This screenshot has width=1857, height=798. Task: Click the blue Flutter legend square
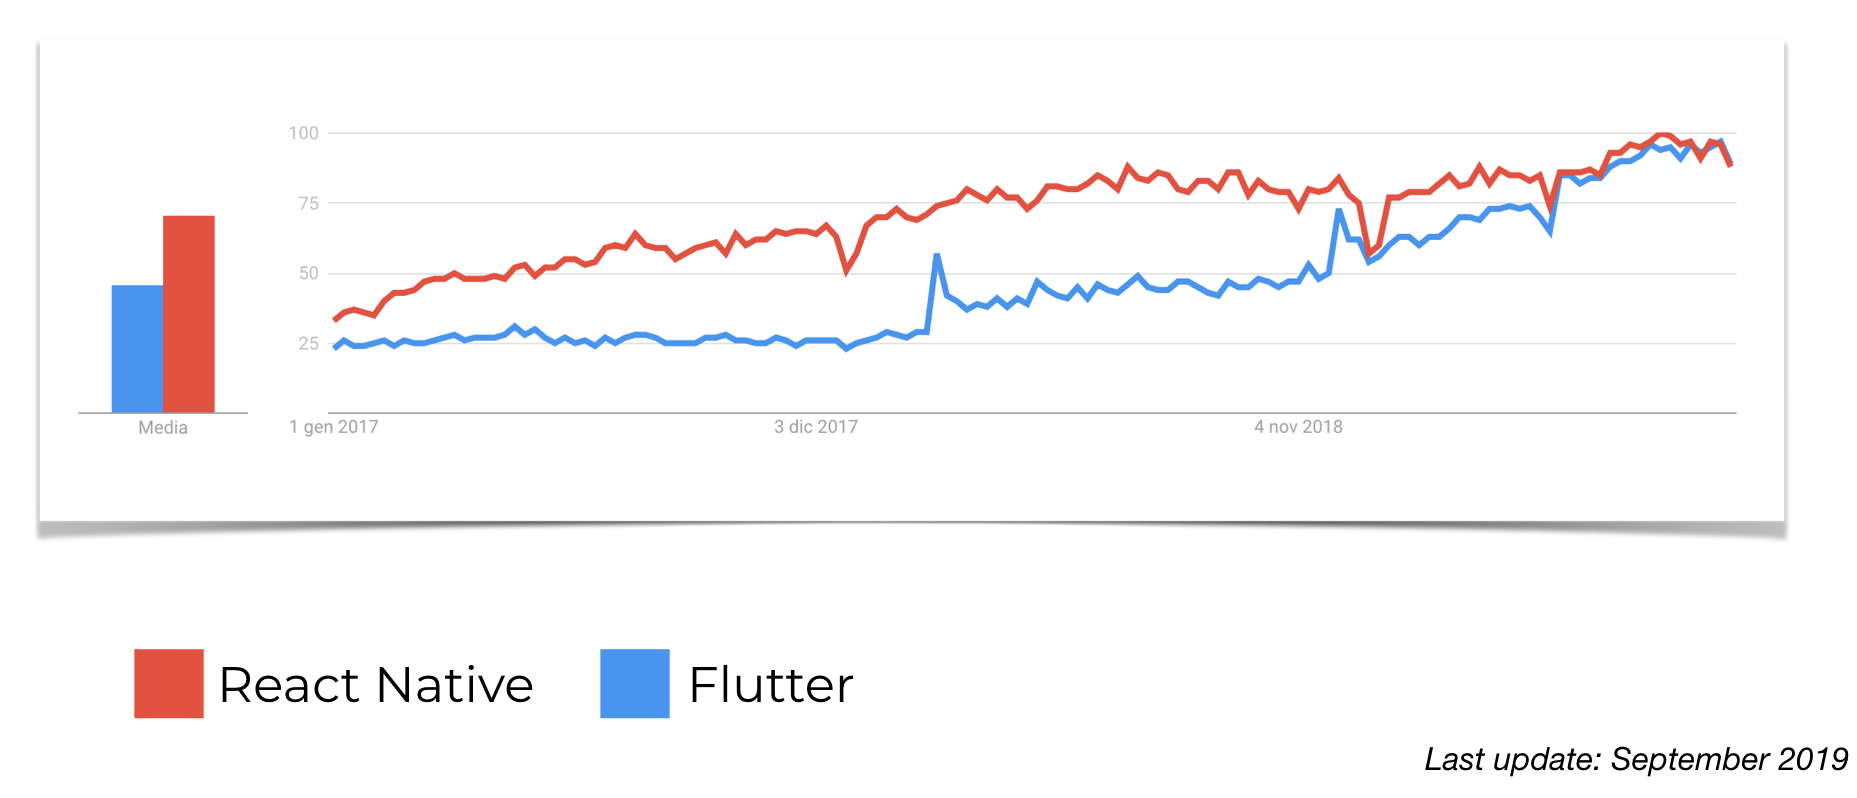pos(635,684)
